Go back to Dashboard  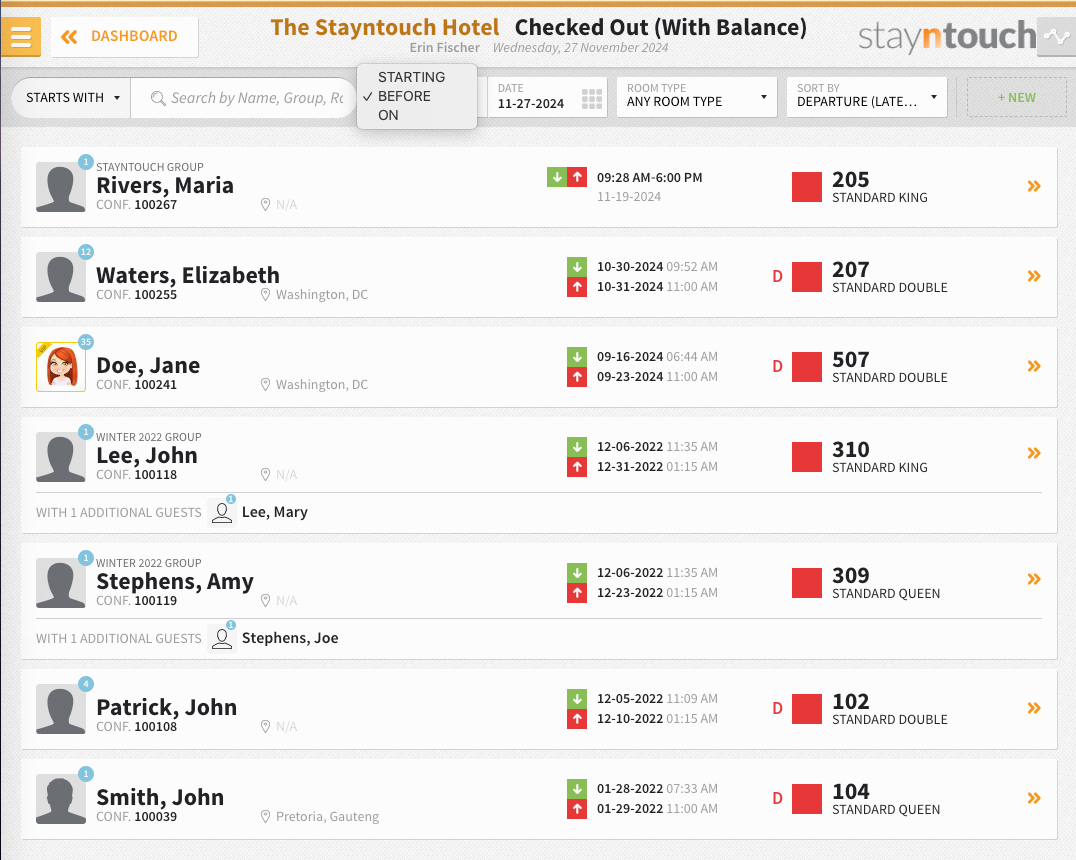(x=125, y=36)
